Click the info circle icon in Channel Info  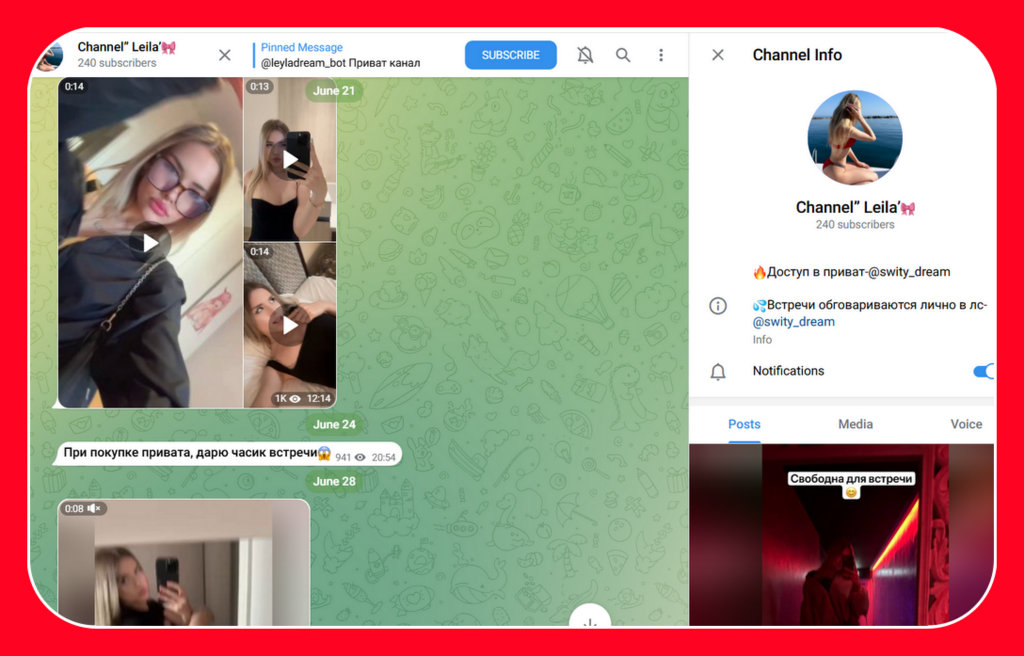click(718, 306)
